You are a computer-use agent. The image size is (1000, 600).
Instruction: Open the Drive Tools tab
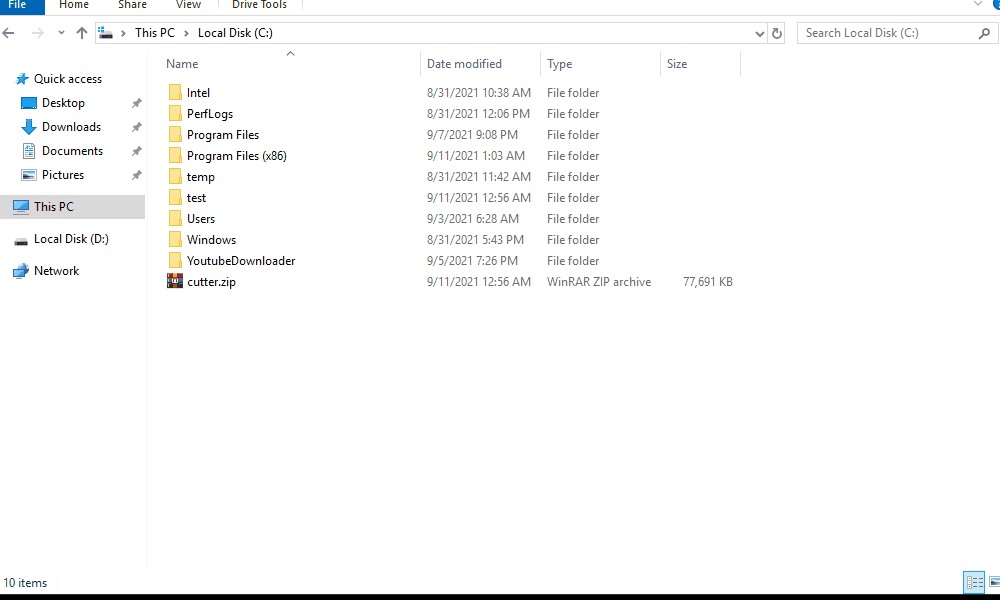click(x=260, y=5)
